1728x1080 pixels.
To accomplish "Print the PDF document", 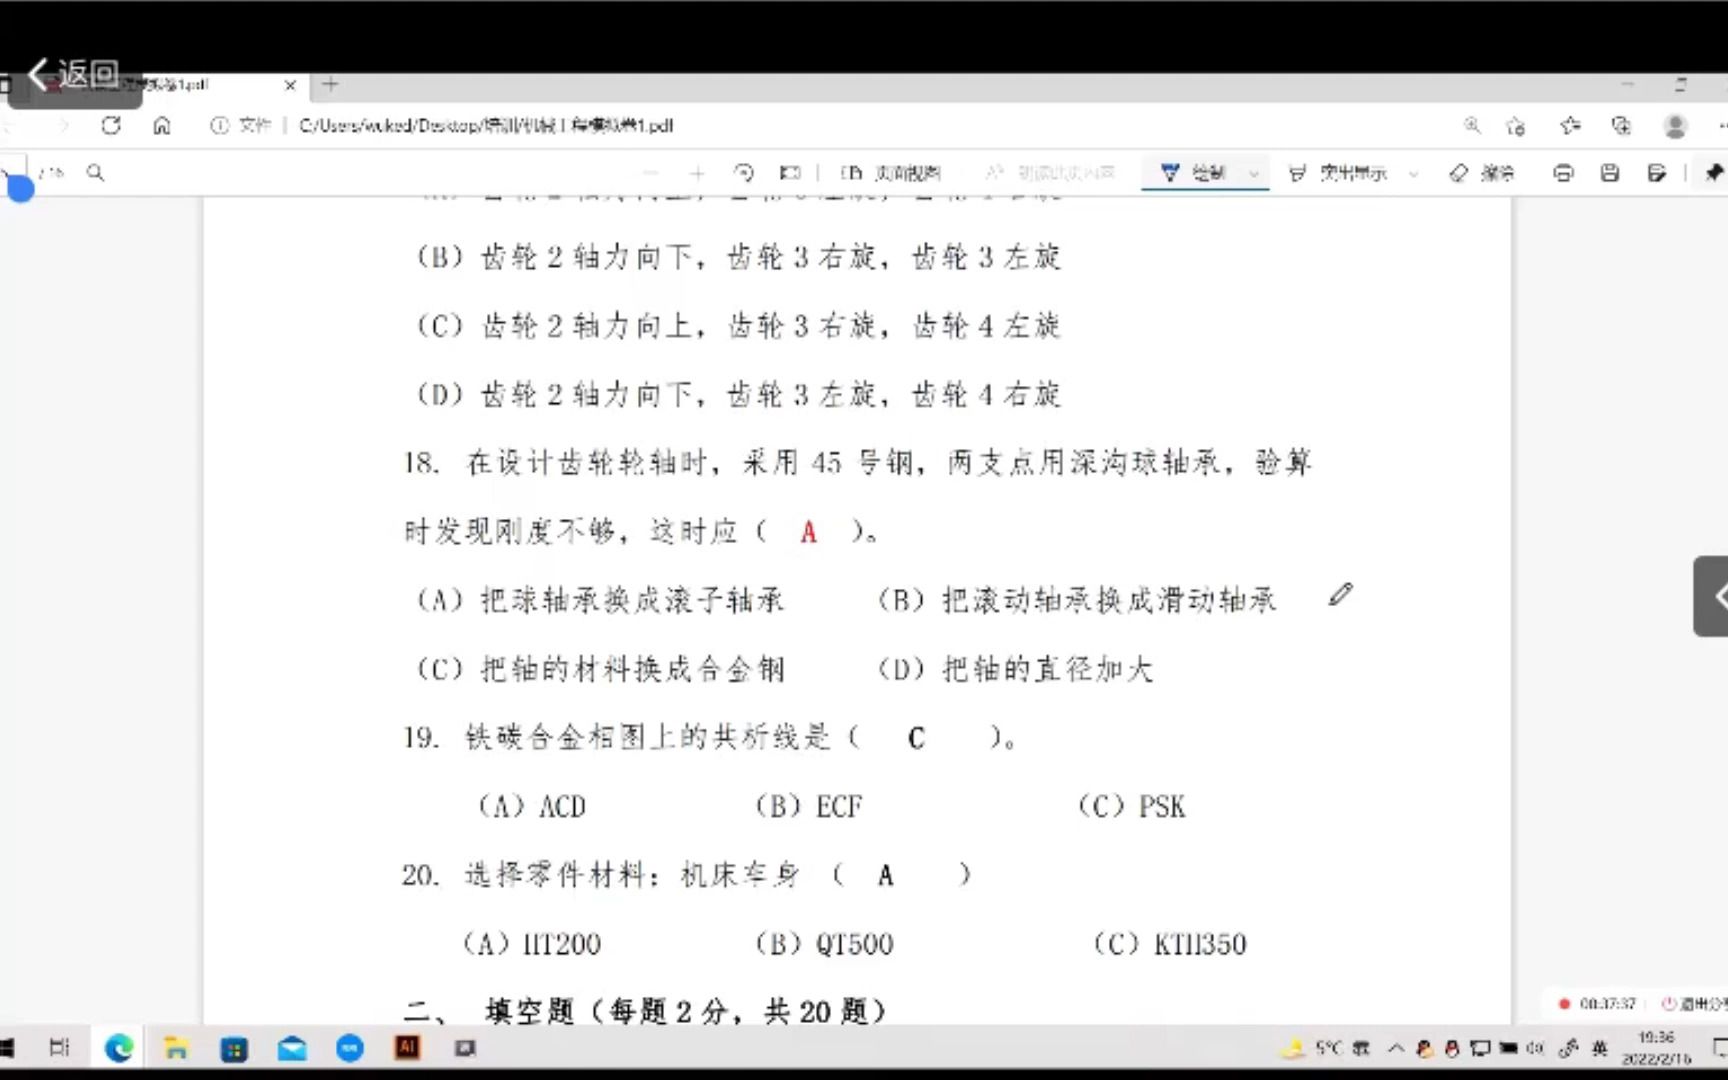I will click(x=1563, y=173).
